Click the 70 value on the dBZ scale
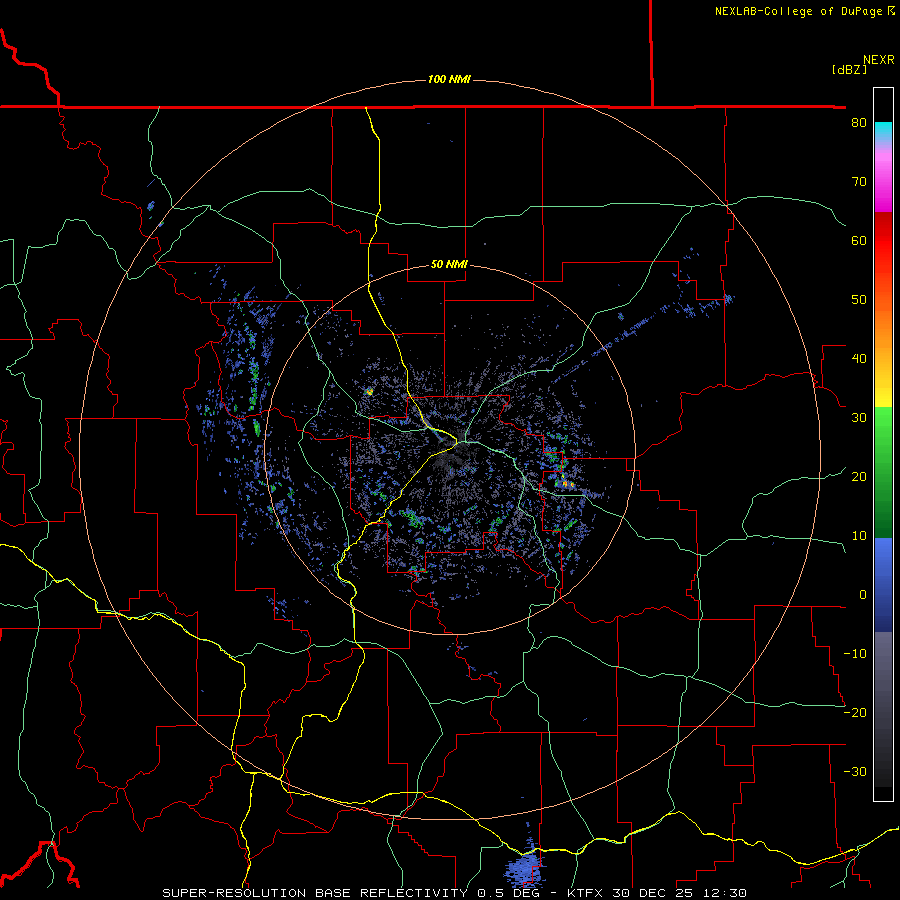The width and height of the screenshot is (900, 900). (859, 182)
